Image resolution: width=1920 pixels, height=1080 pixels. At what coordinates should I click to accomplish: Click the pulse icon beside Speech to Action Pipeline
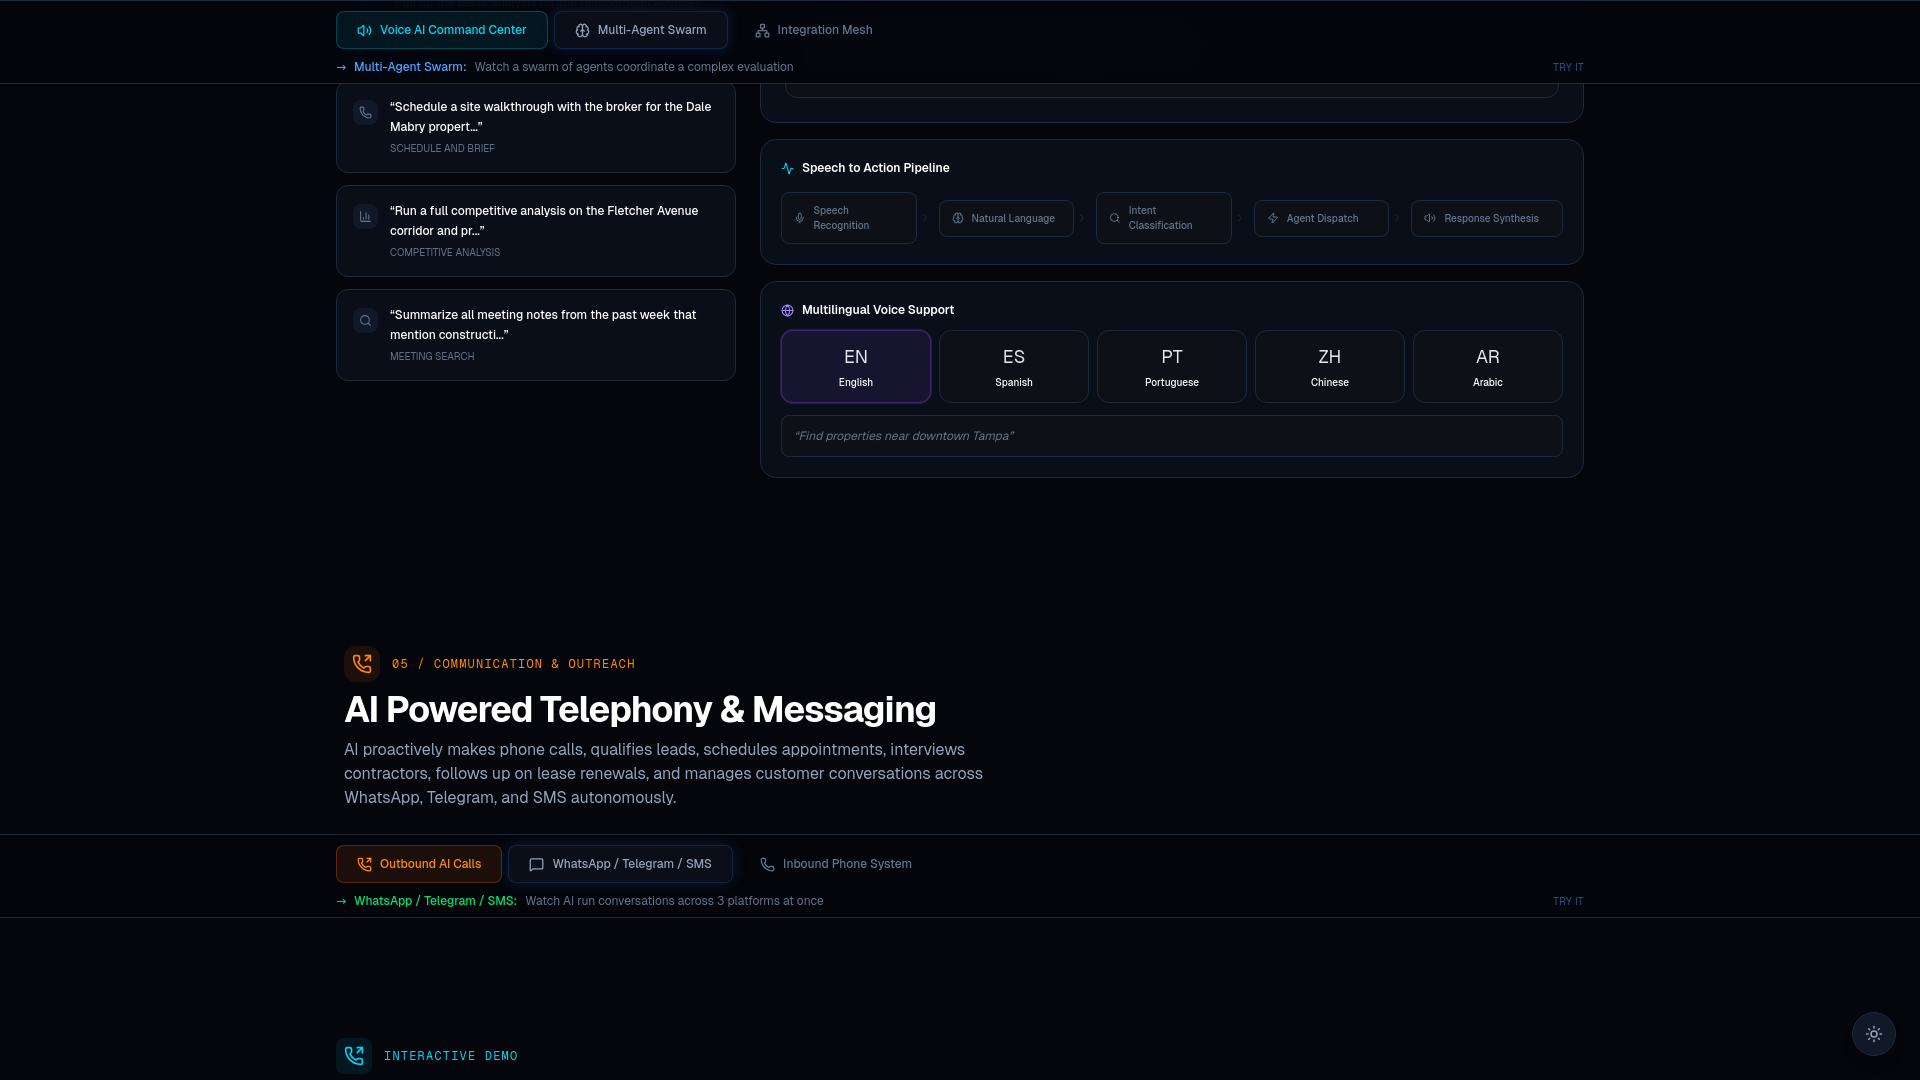click(x=787, y=169)
